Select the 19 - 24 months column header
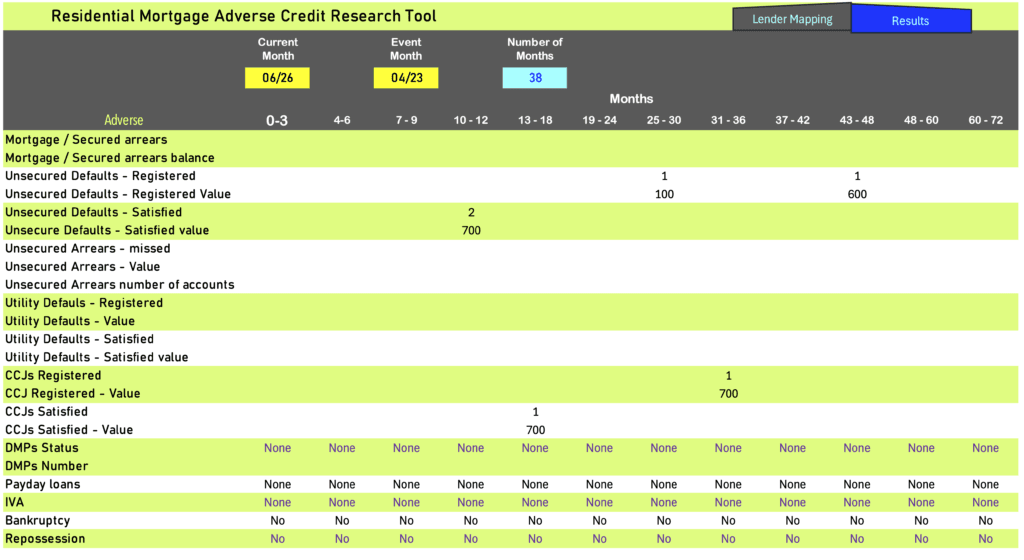1024x560 pixels. click(600, 120)
